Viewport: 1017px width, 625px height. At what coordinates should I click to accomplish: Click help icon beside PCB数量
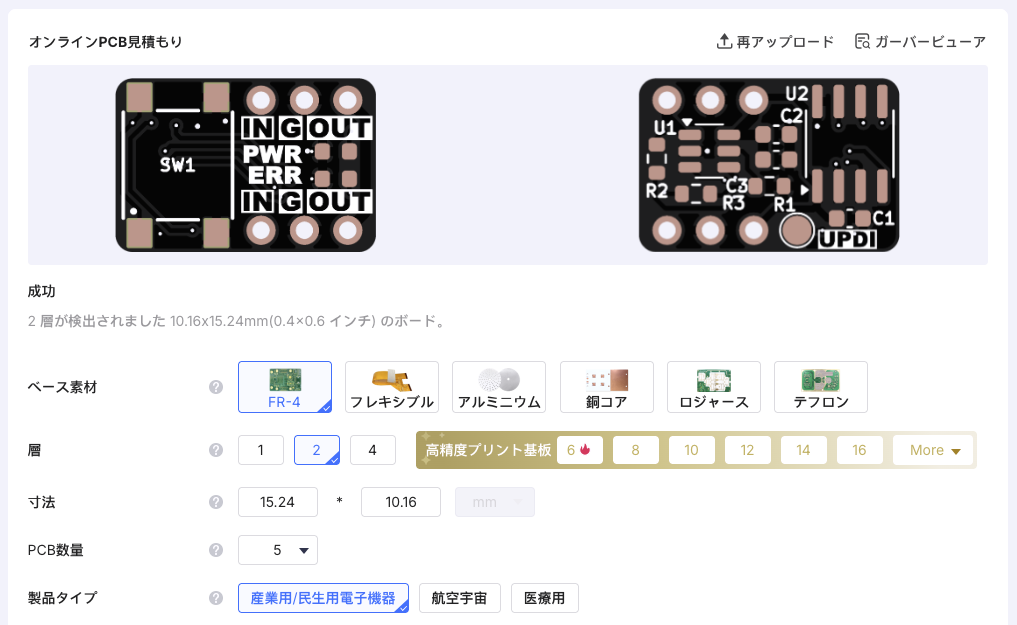(x=215, y=550)
